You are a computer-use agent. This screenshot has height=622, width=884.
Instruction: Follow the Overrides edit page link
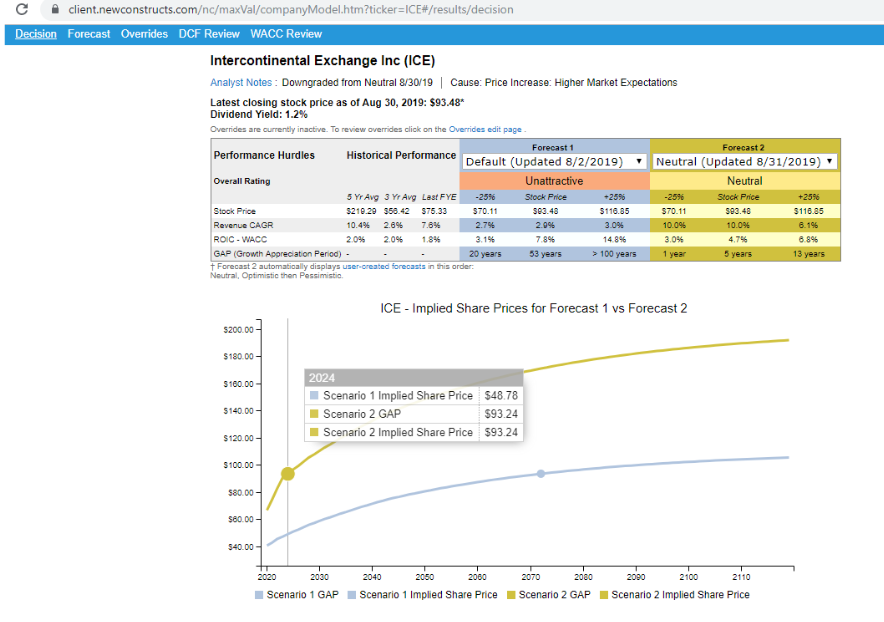click(485, 129)
